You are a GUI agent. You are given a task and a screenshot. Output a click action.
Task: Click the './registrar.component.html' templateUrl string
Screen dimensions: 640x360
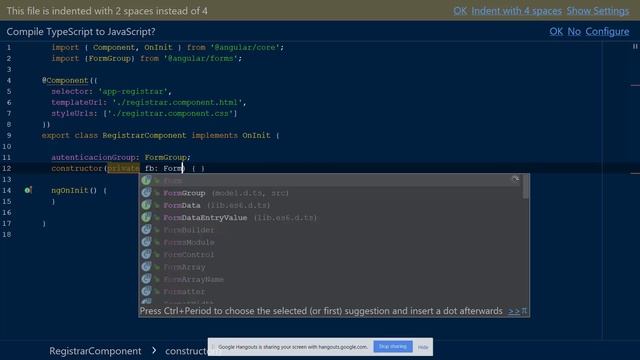click(177, 102)
